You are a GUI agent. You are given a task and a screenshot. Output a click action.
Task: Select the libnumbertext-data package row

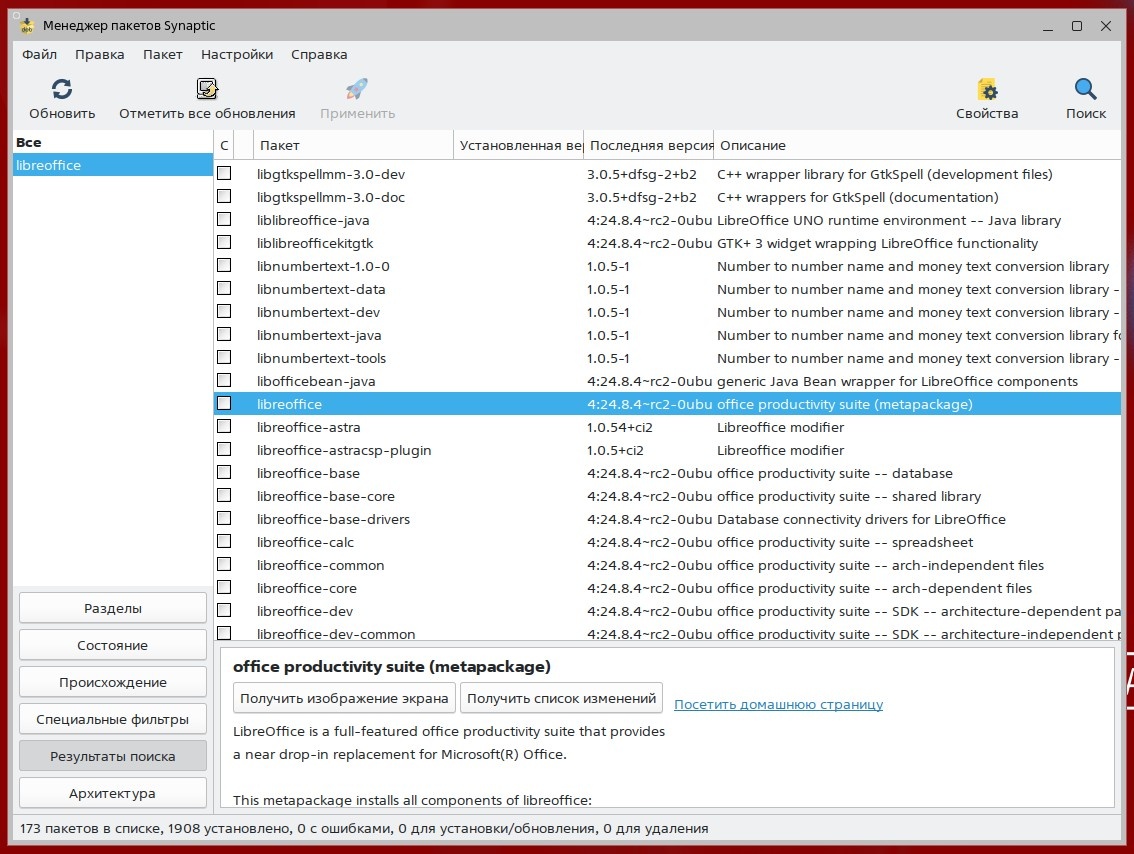click(667, 289)
